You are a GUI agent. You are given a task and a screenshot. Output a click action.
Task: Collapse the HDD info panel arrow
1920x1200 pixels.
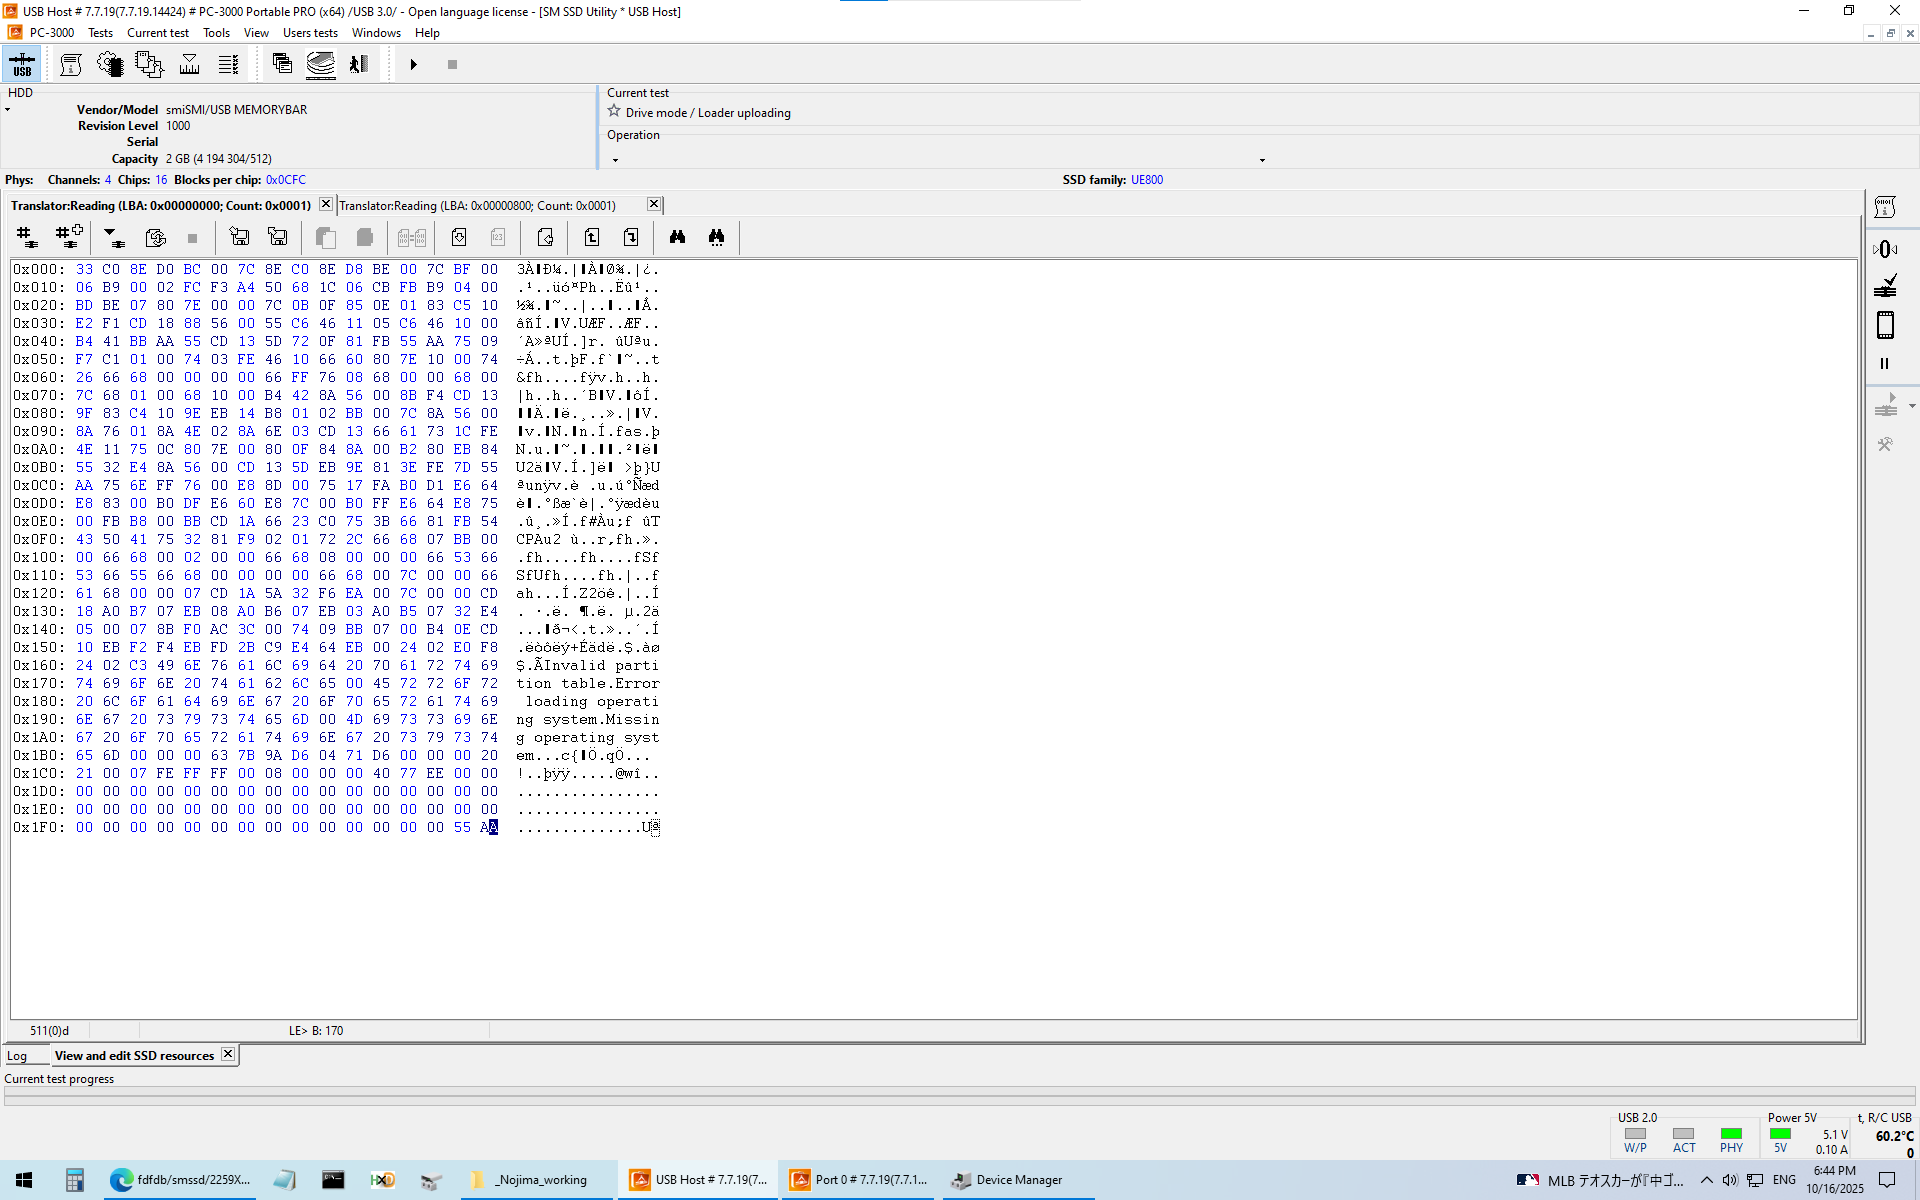click(x=8, y=110)
